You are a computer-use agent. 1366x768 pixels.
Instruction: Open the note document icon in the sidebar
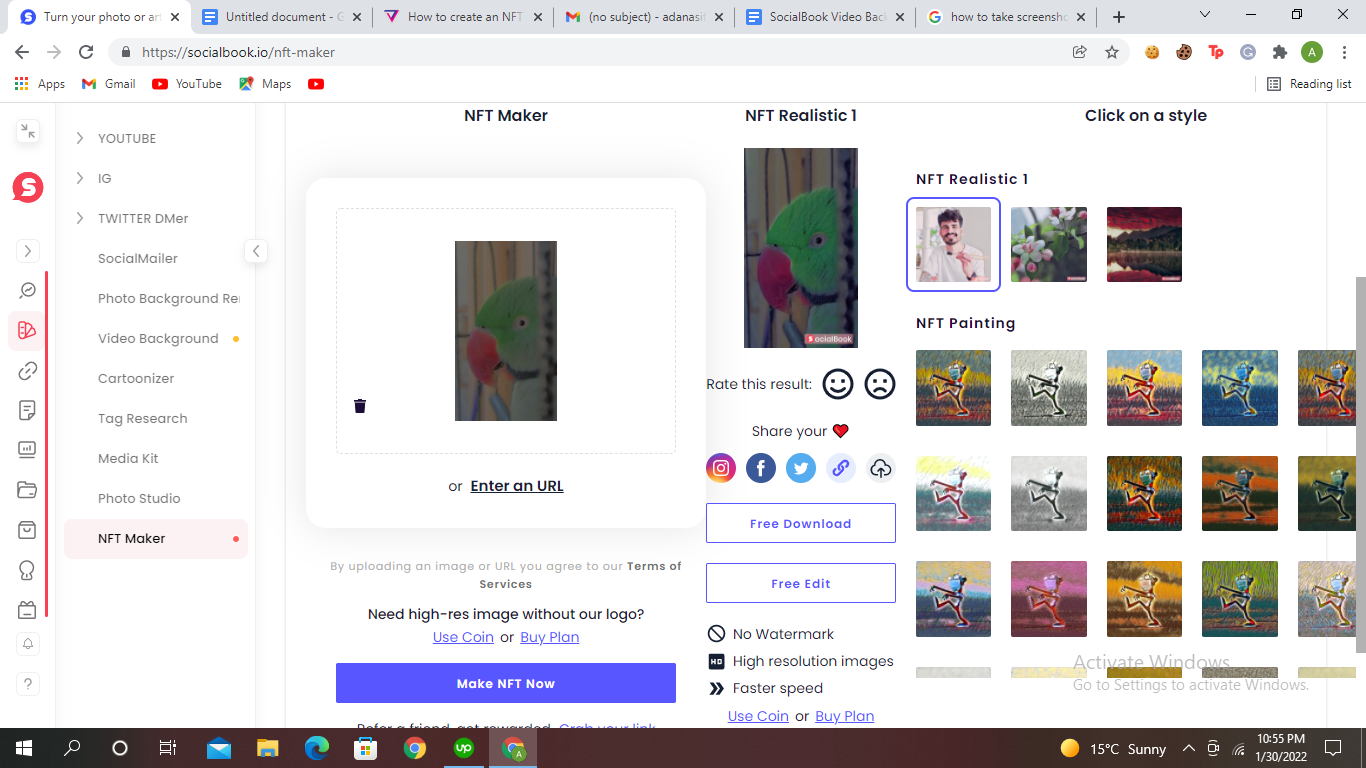tap(28, 410)
